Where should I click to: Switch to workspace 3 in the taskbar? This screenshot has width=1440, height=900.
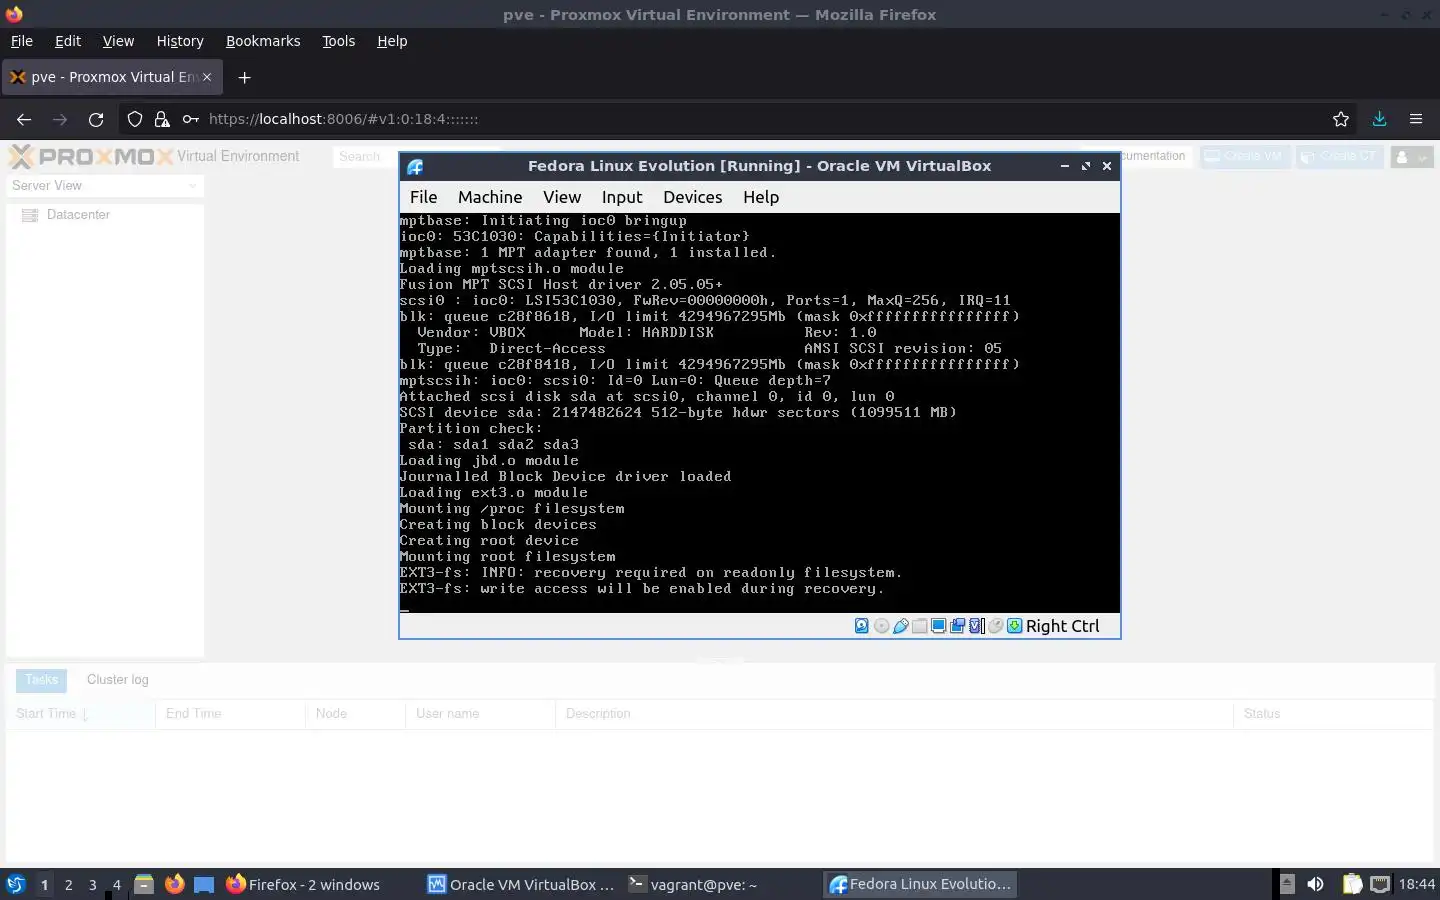[x=92, y=885]
